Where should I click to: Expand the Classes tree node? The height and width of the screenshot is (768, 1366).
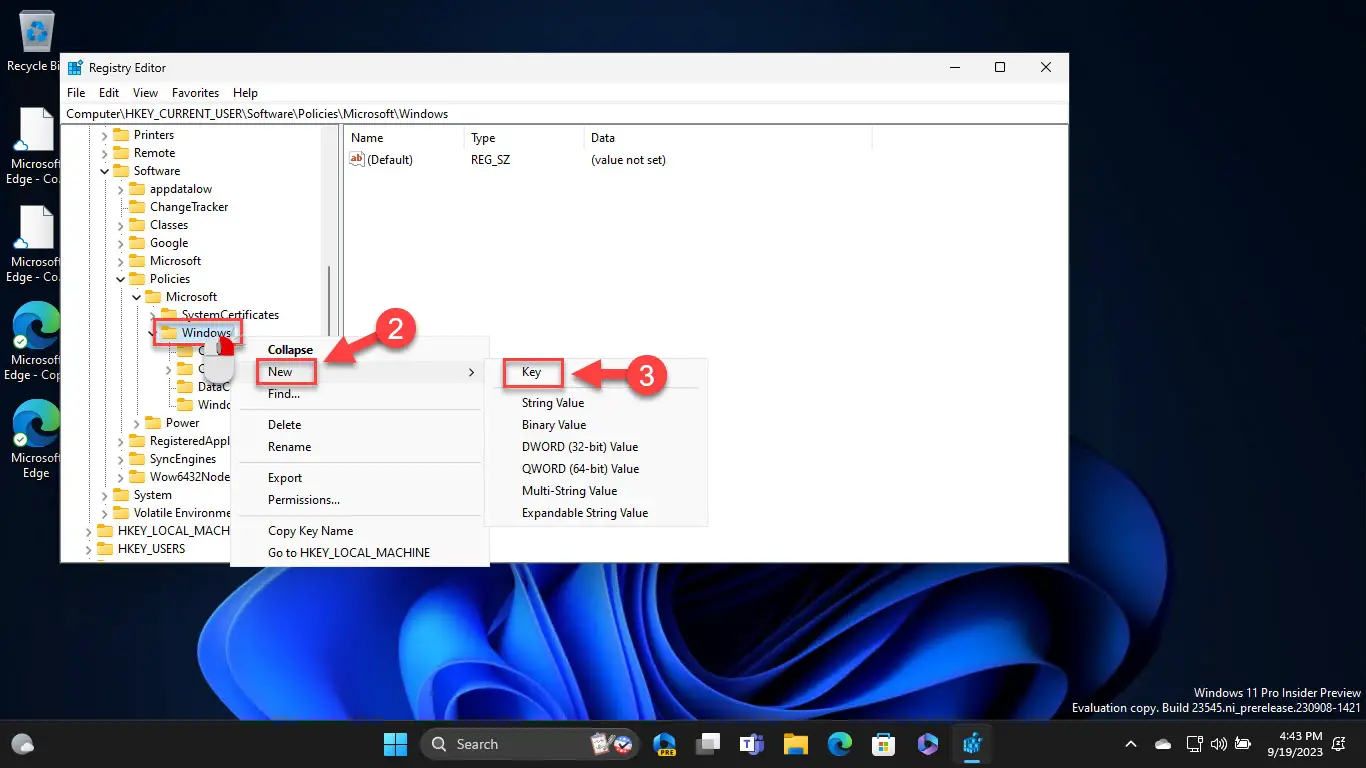(x=121, y=225)
